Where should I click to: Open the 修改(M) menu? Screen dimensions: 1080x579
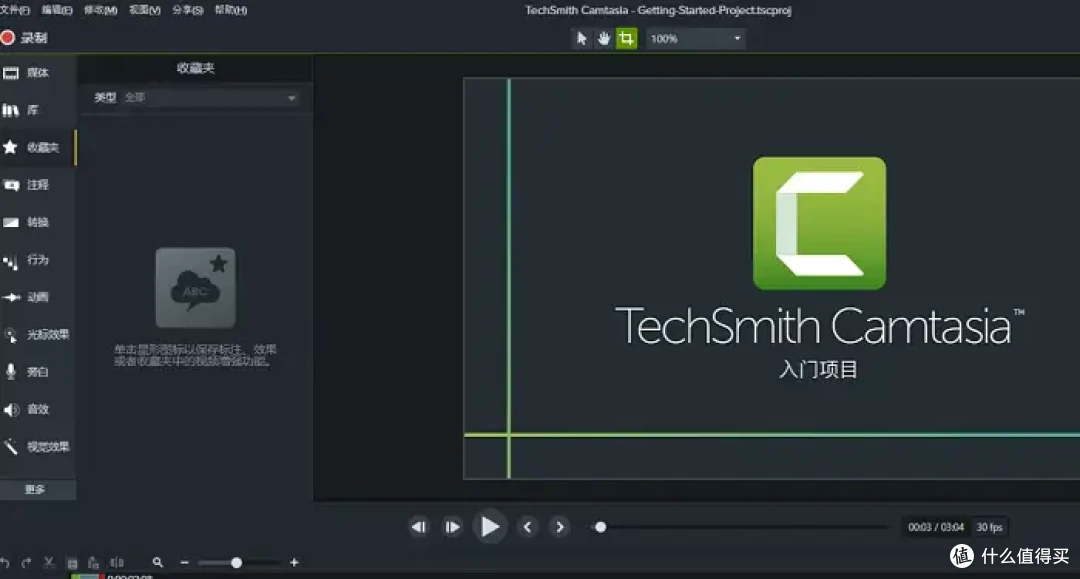click(x=101, y=10)
